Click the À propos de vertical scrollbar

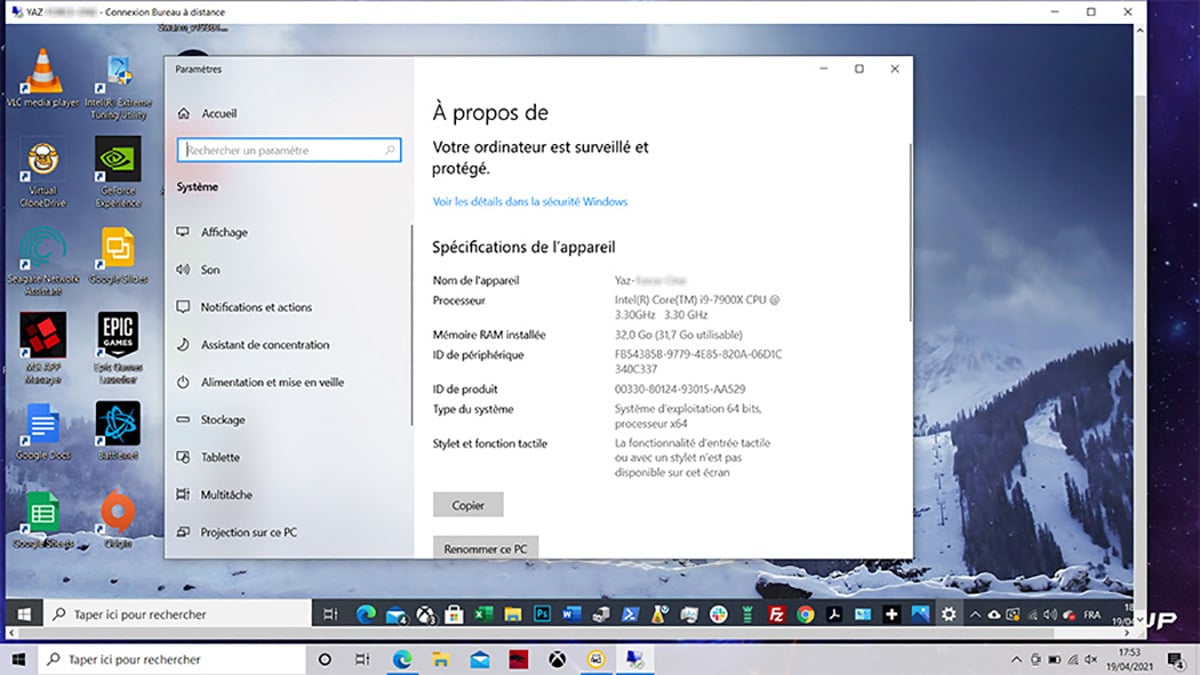(x=909, y=230)
